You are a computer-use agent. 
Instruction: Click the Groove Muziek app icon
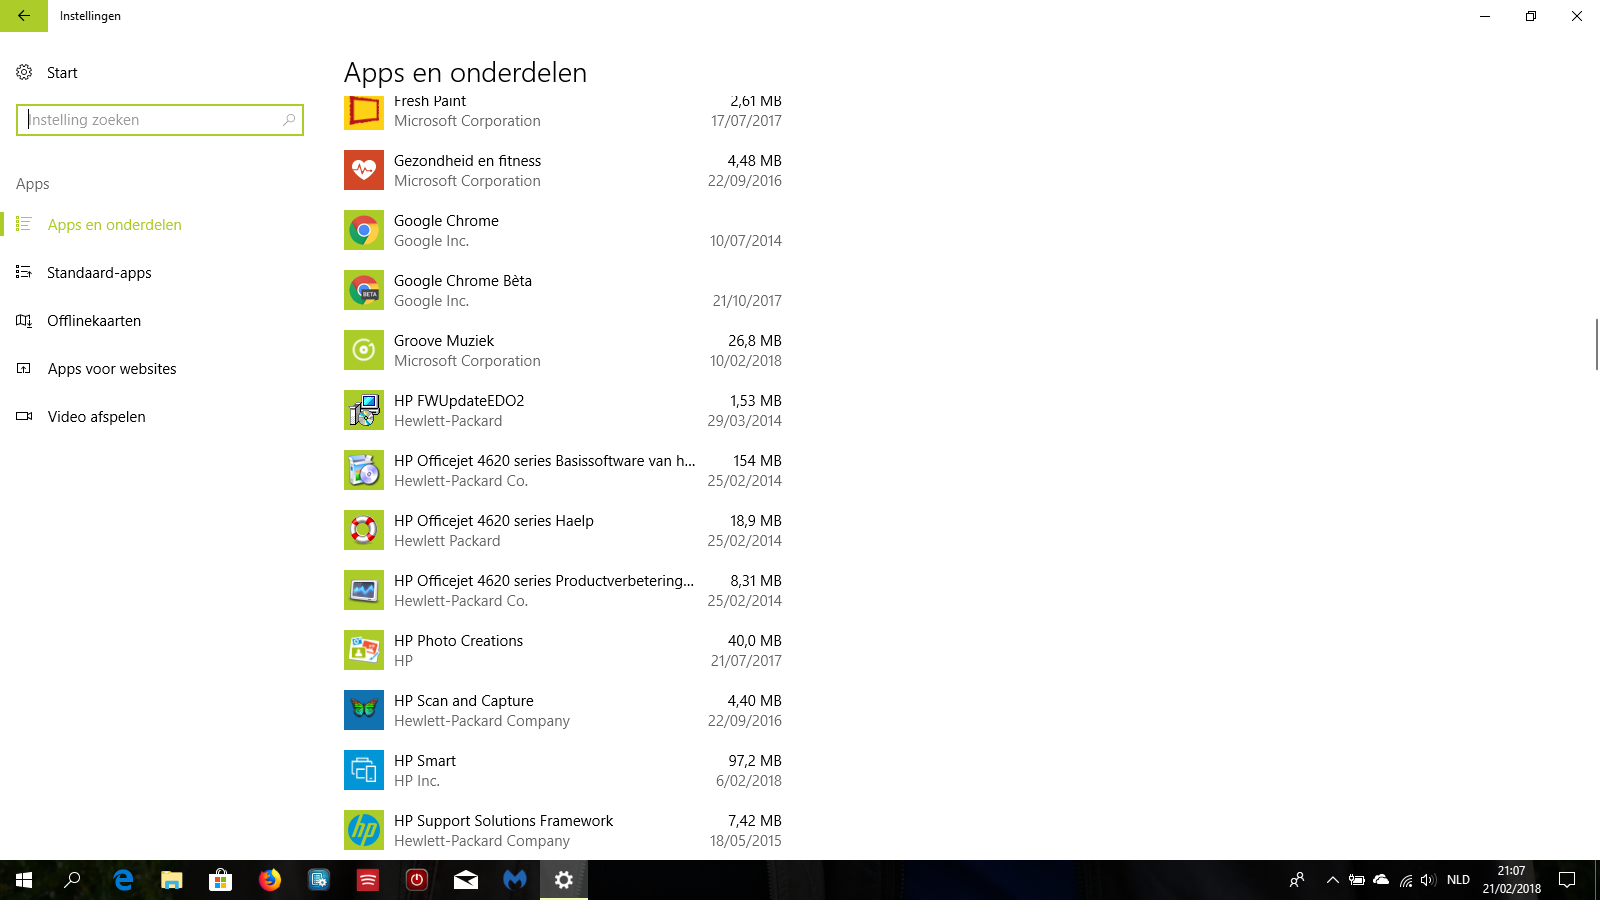pyautogui.click(x=364, y=350)
